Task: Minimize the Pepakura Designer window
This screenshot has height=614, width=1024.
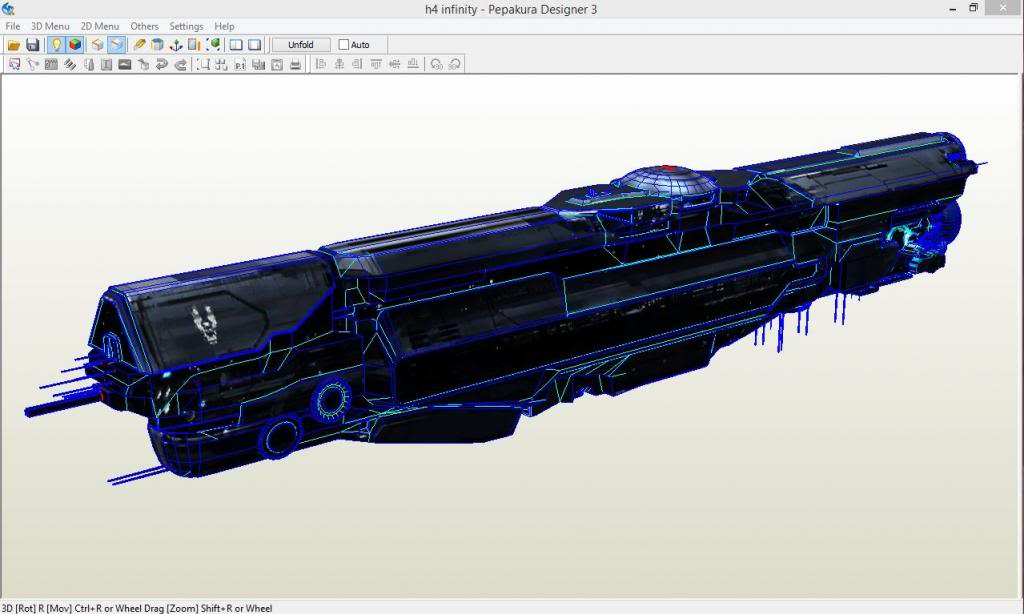Action: tap(953, 8)
